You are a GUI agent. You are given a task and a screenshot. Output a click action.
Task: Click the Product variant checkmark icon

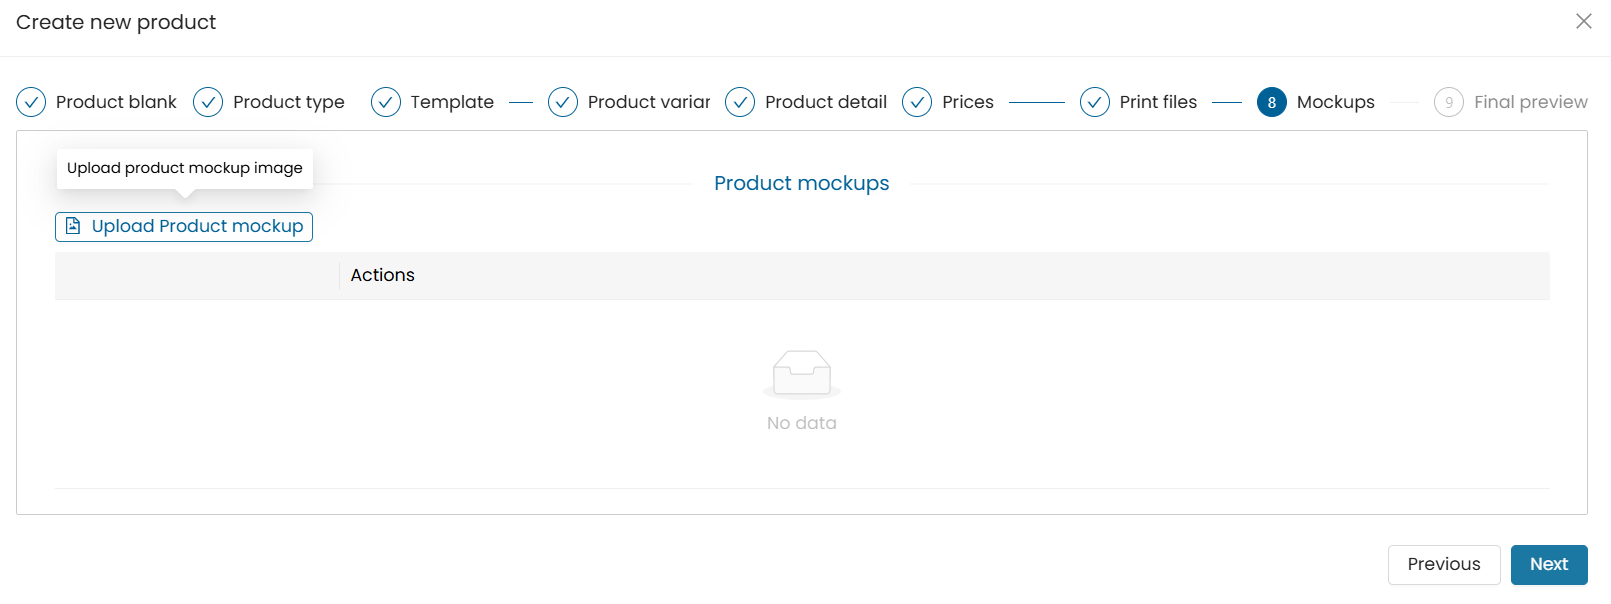tap(563, 102)
